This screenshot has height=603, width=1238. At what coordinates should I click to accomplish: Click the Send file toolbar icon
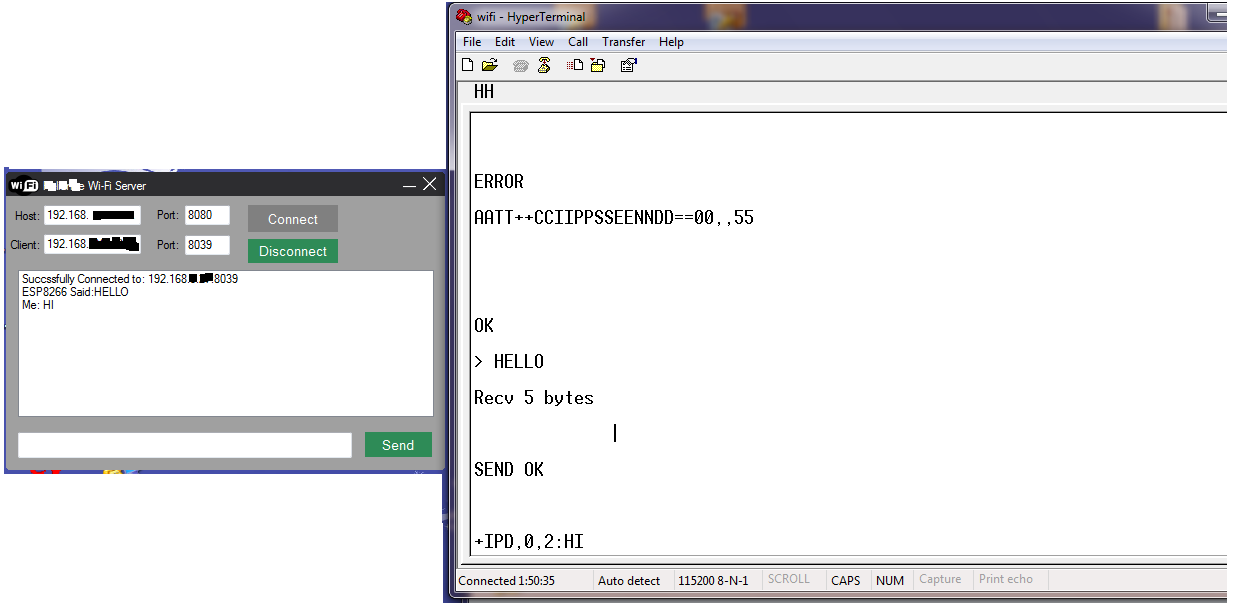pyautogui.click(x=575, y=65)
